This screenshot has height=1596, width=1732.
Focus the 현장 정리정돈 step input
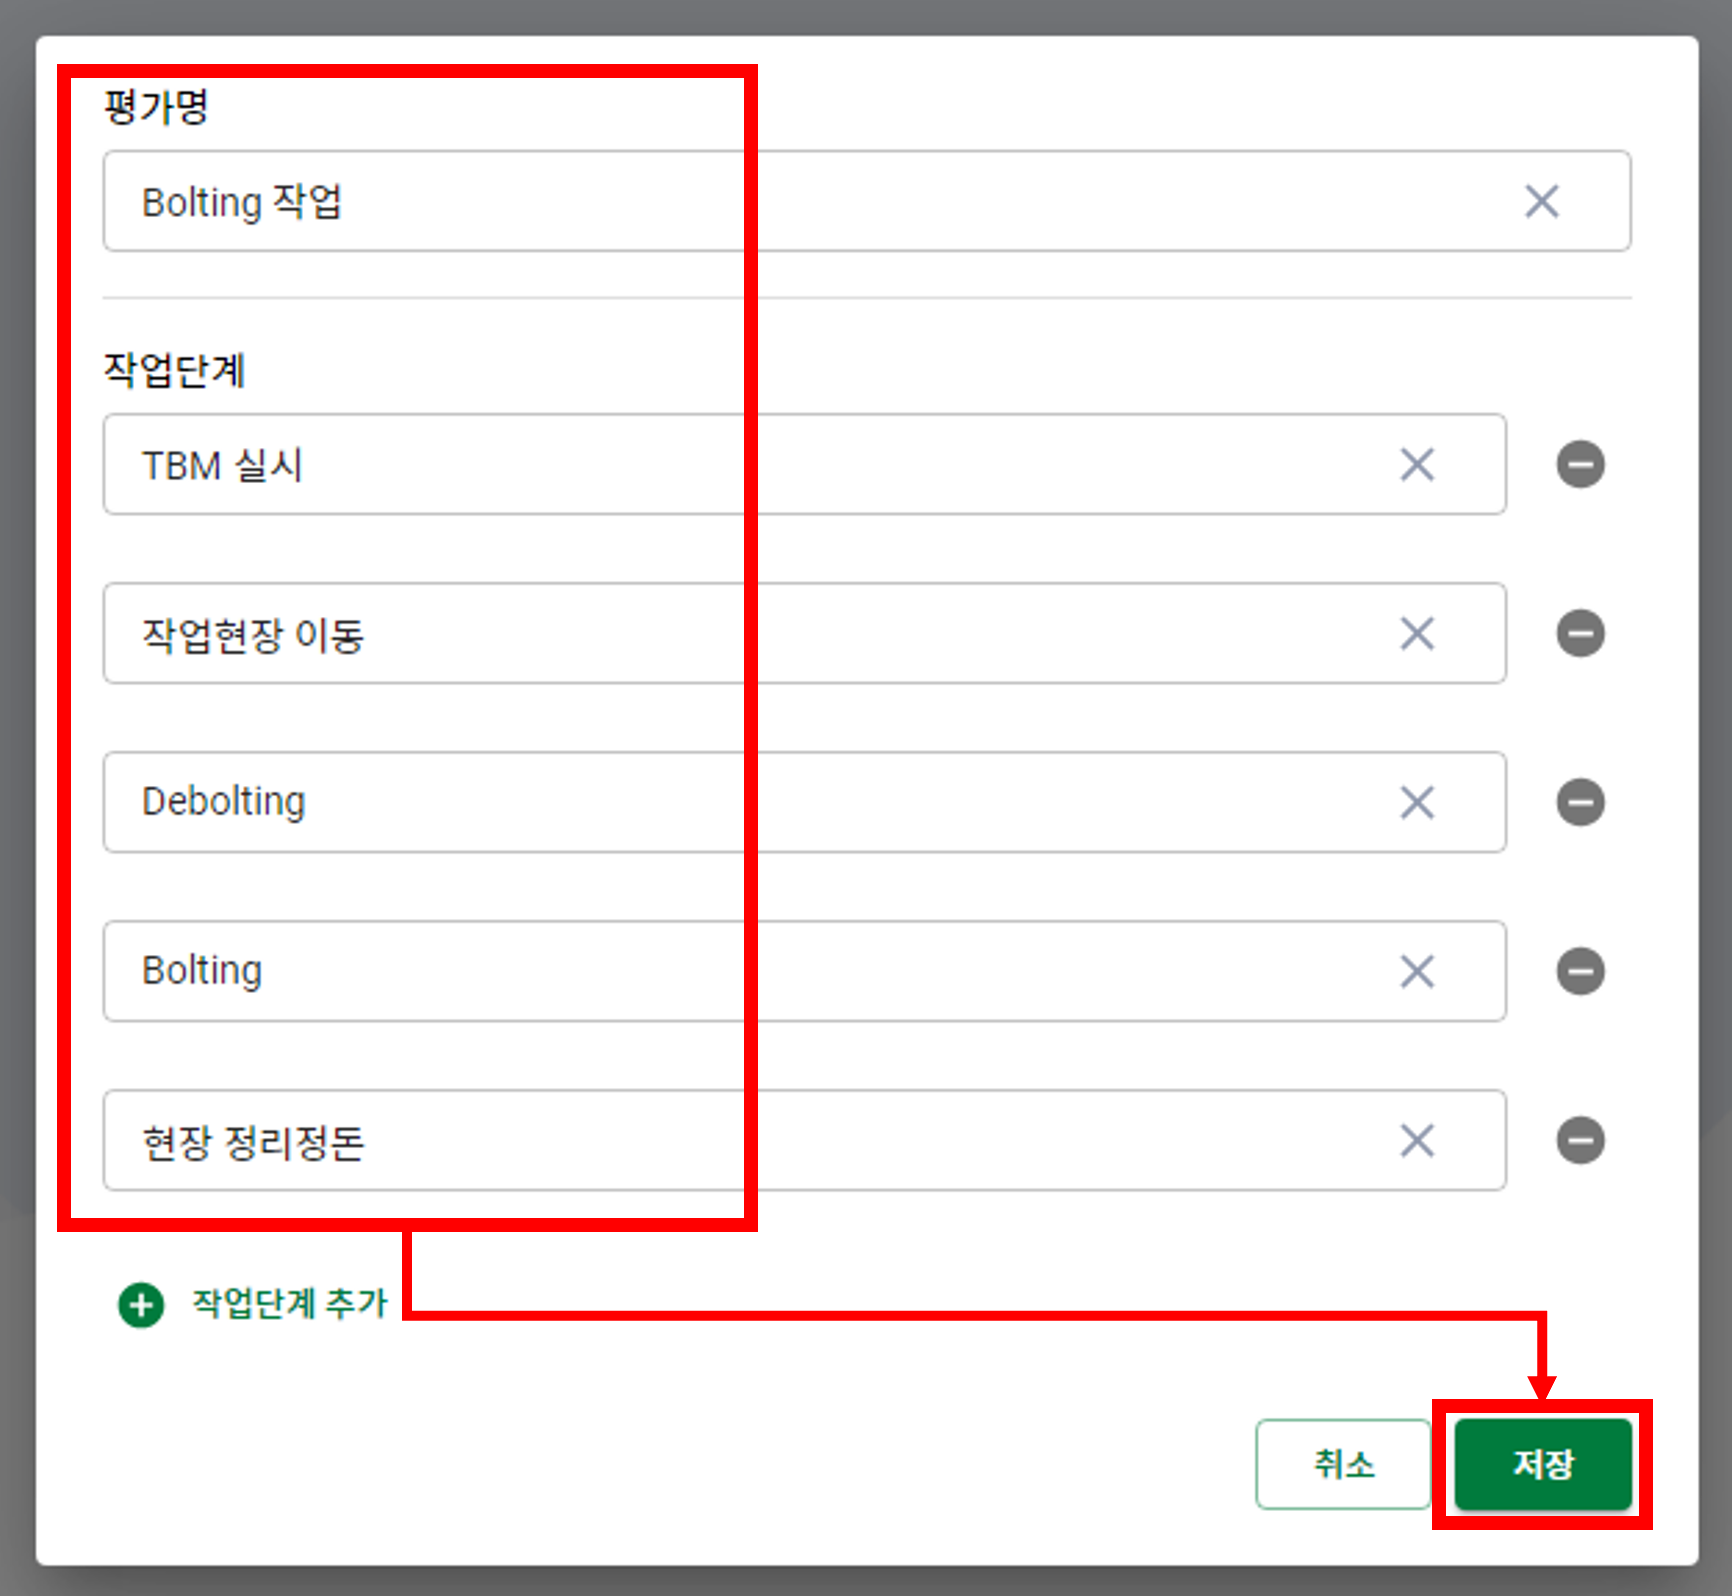coord(804,1140)
